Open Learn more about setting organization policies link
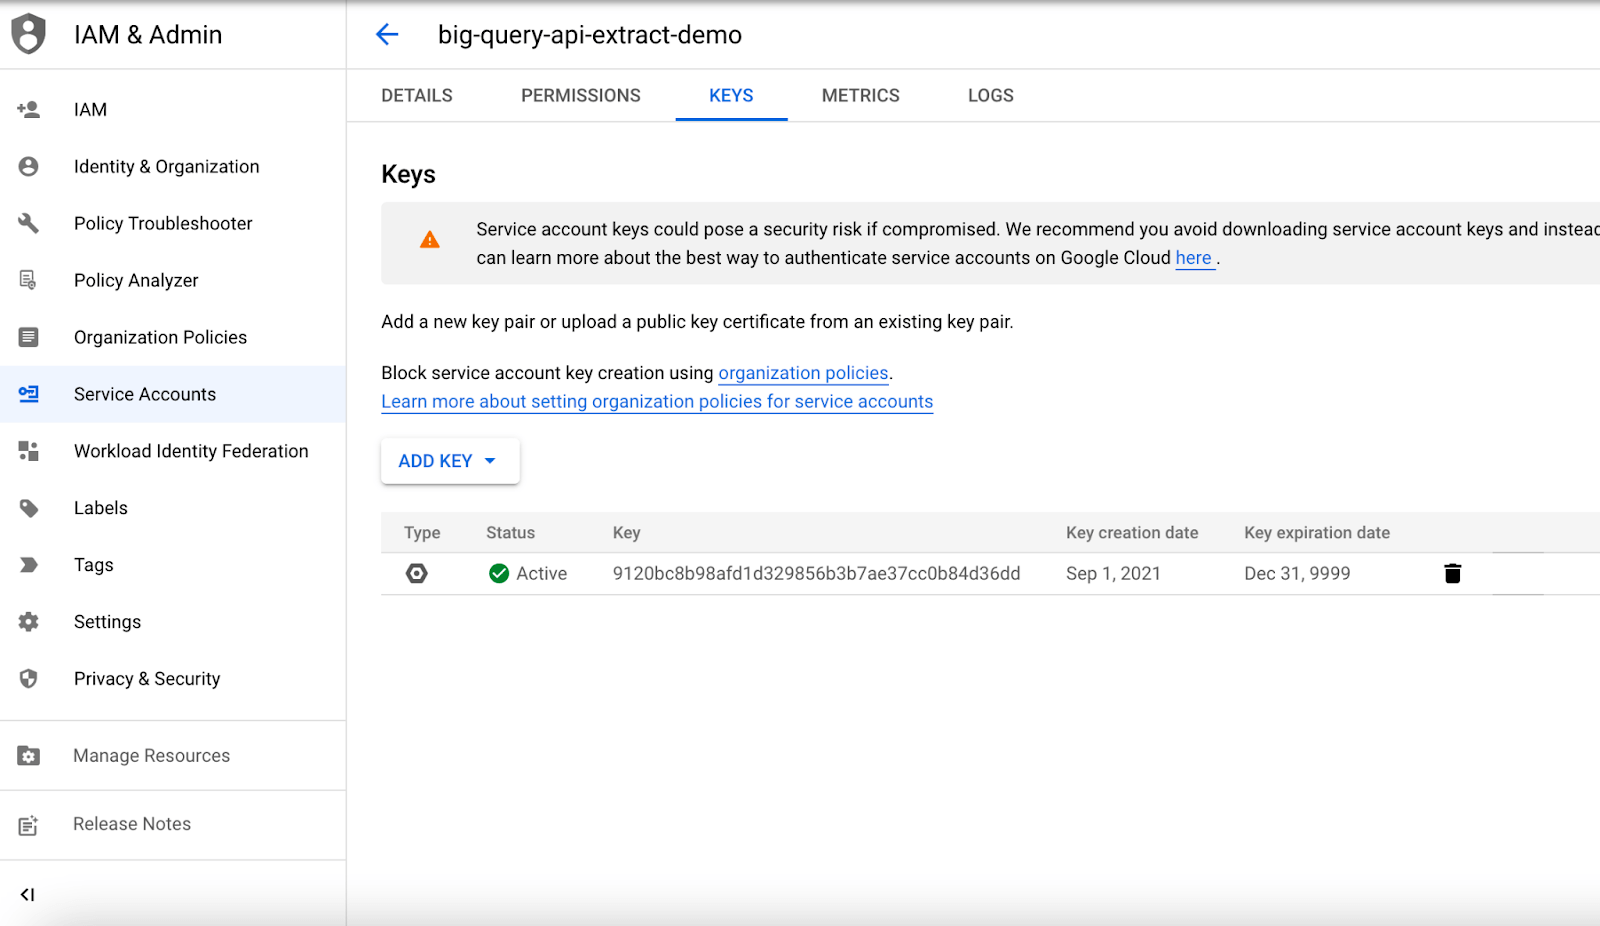Image resolution: width=1600 pixels, height=926 pixels. 657,402
